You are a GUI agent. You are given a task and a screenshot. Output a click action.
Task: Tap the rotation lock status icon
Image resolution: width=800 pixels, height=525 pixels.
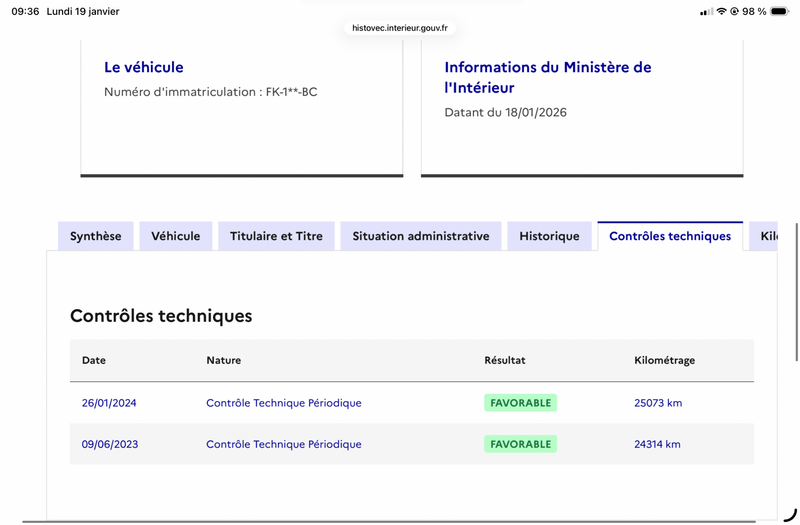click(734, 12)
